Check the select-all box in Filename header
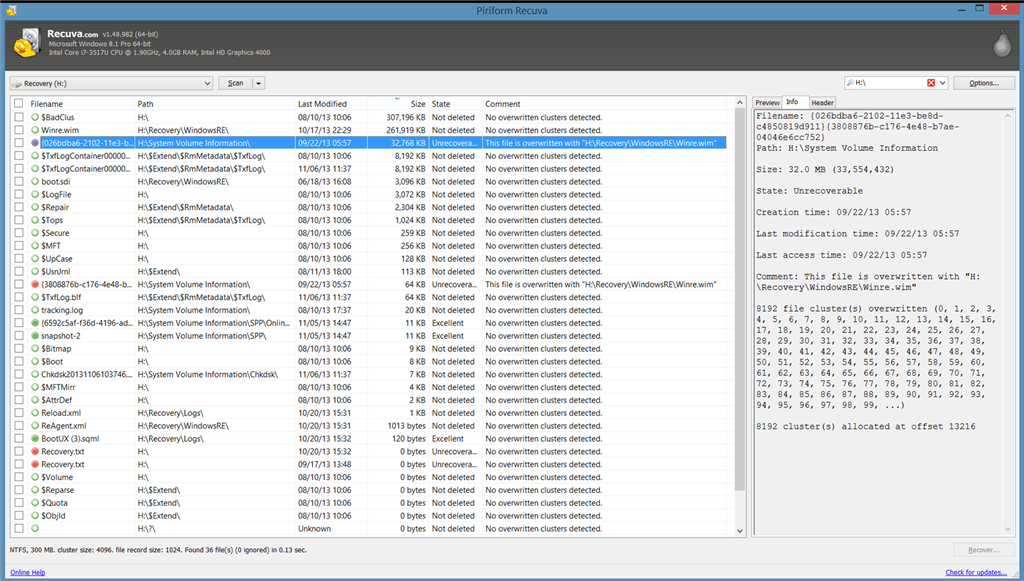 click(18, 103)
